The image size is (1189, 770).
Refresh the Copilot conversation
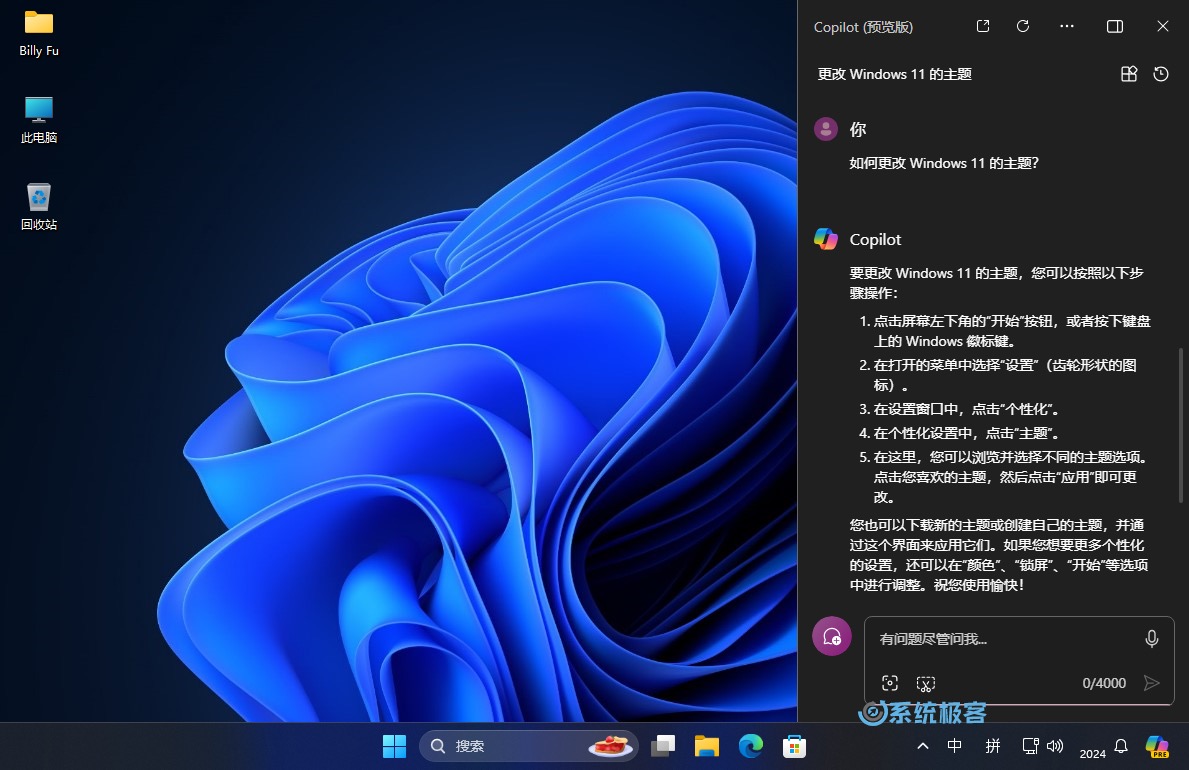(1022, 26)
